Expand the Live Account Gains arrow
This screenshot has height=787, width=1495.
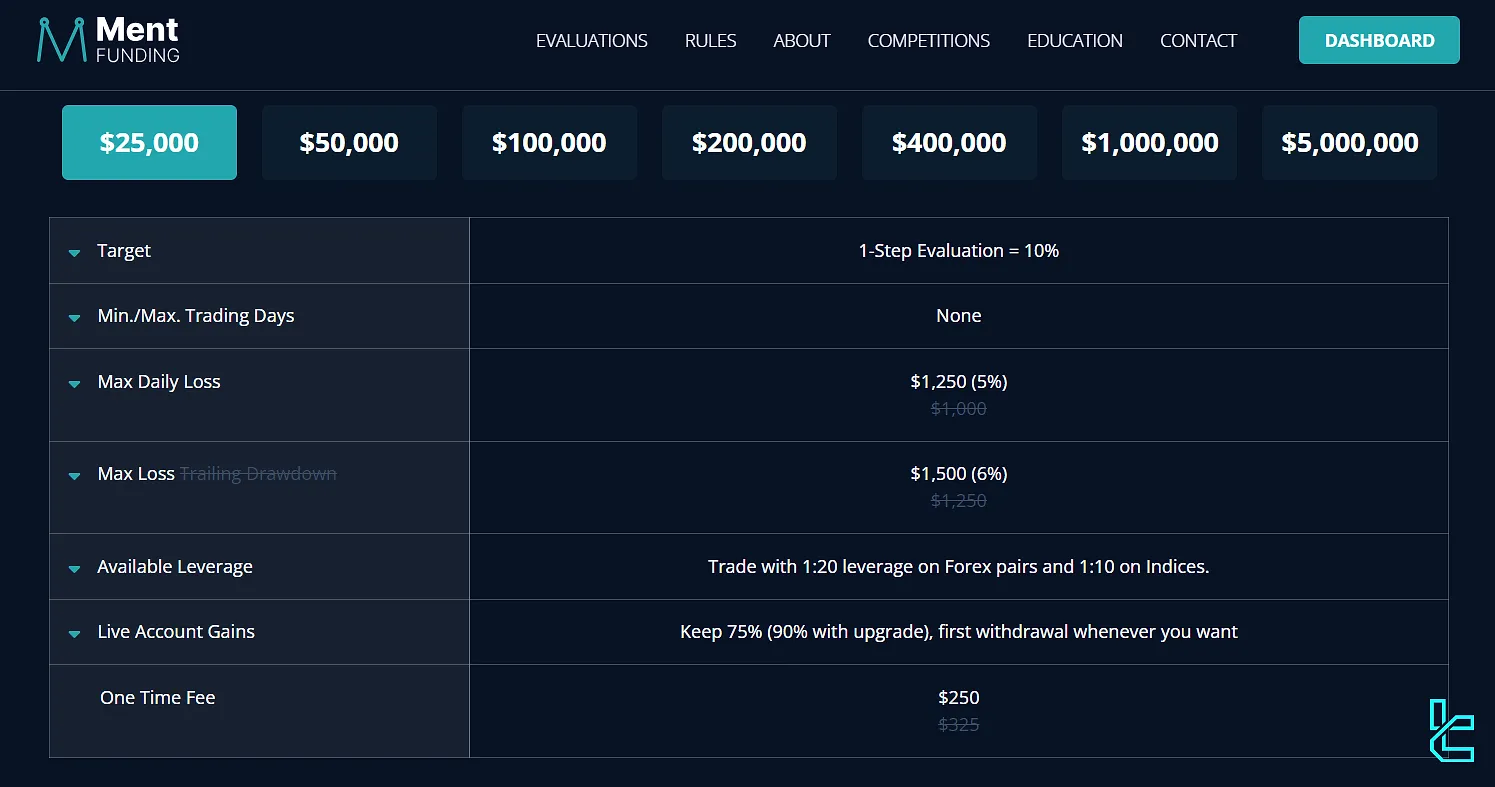(74, 633)
